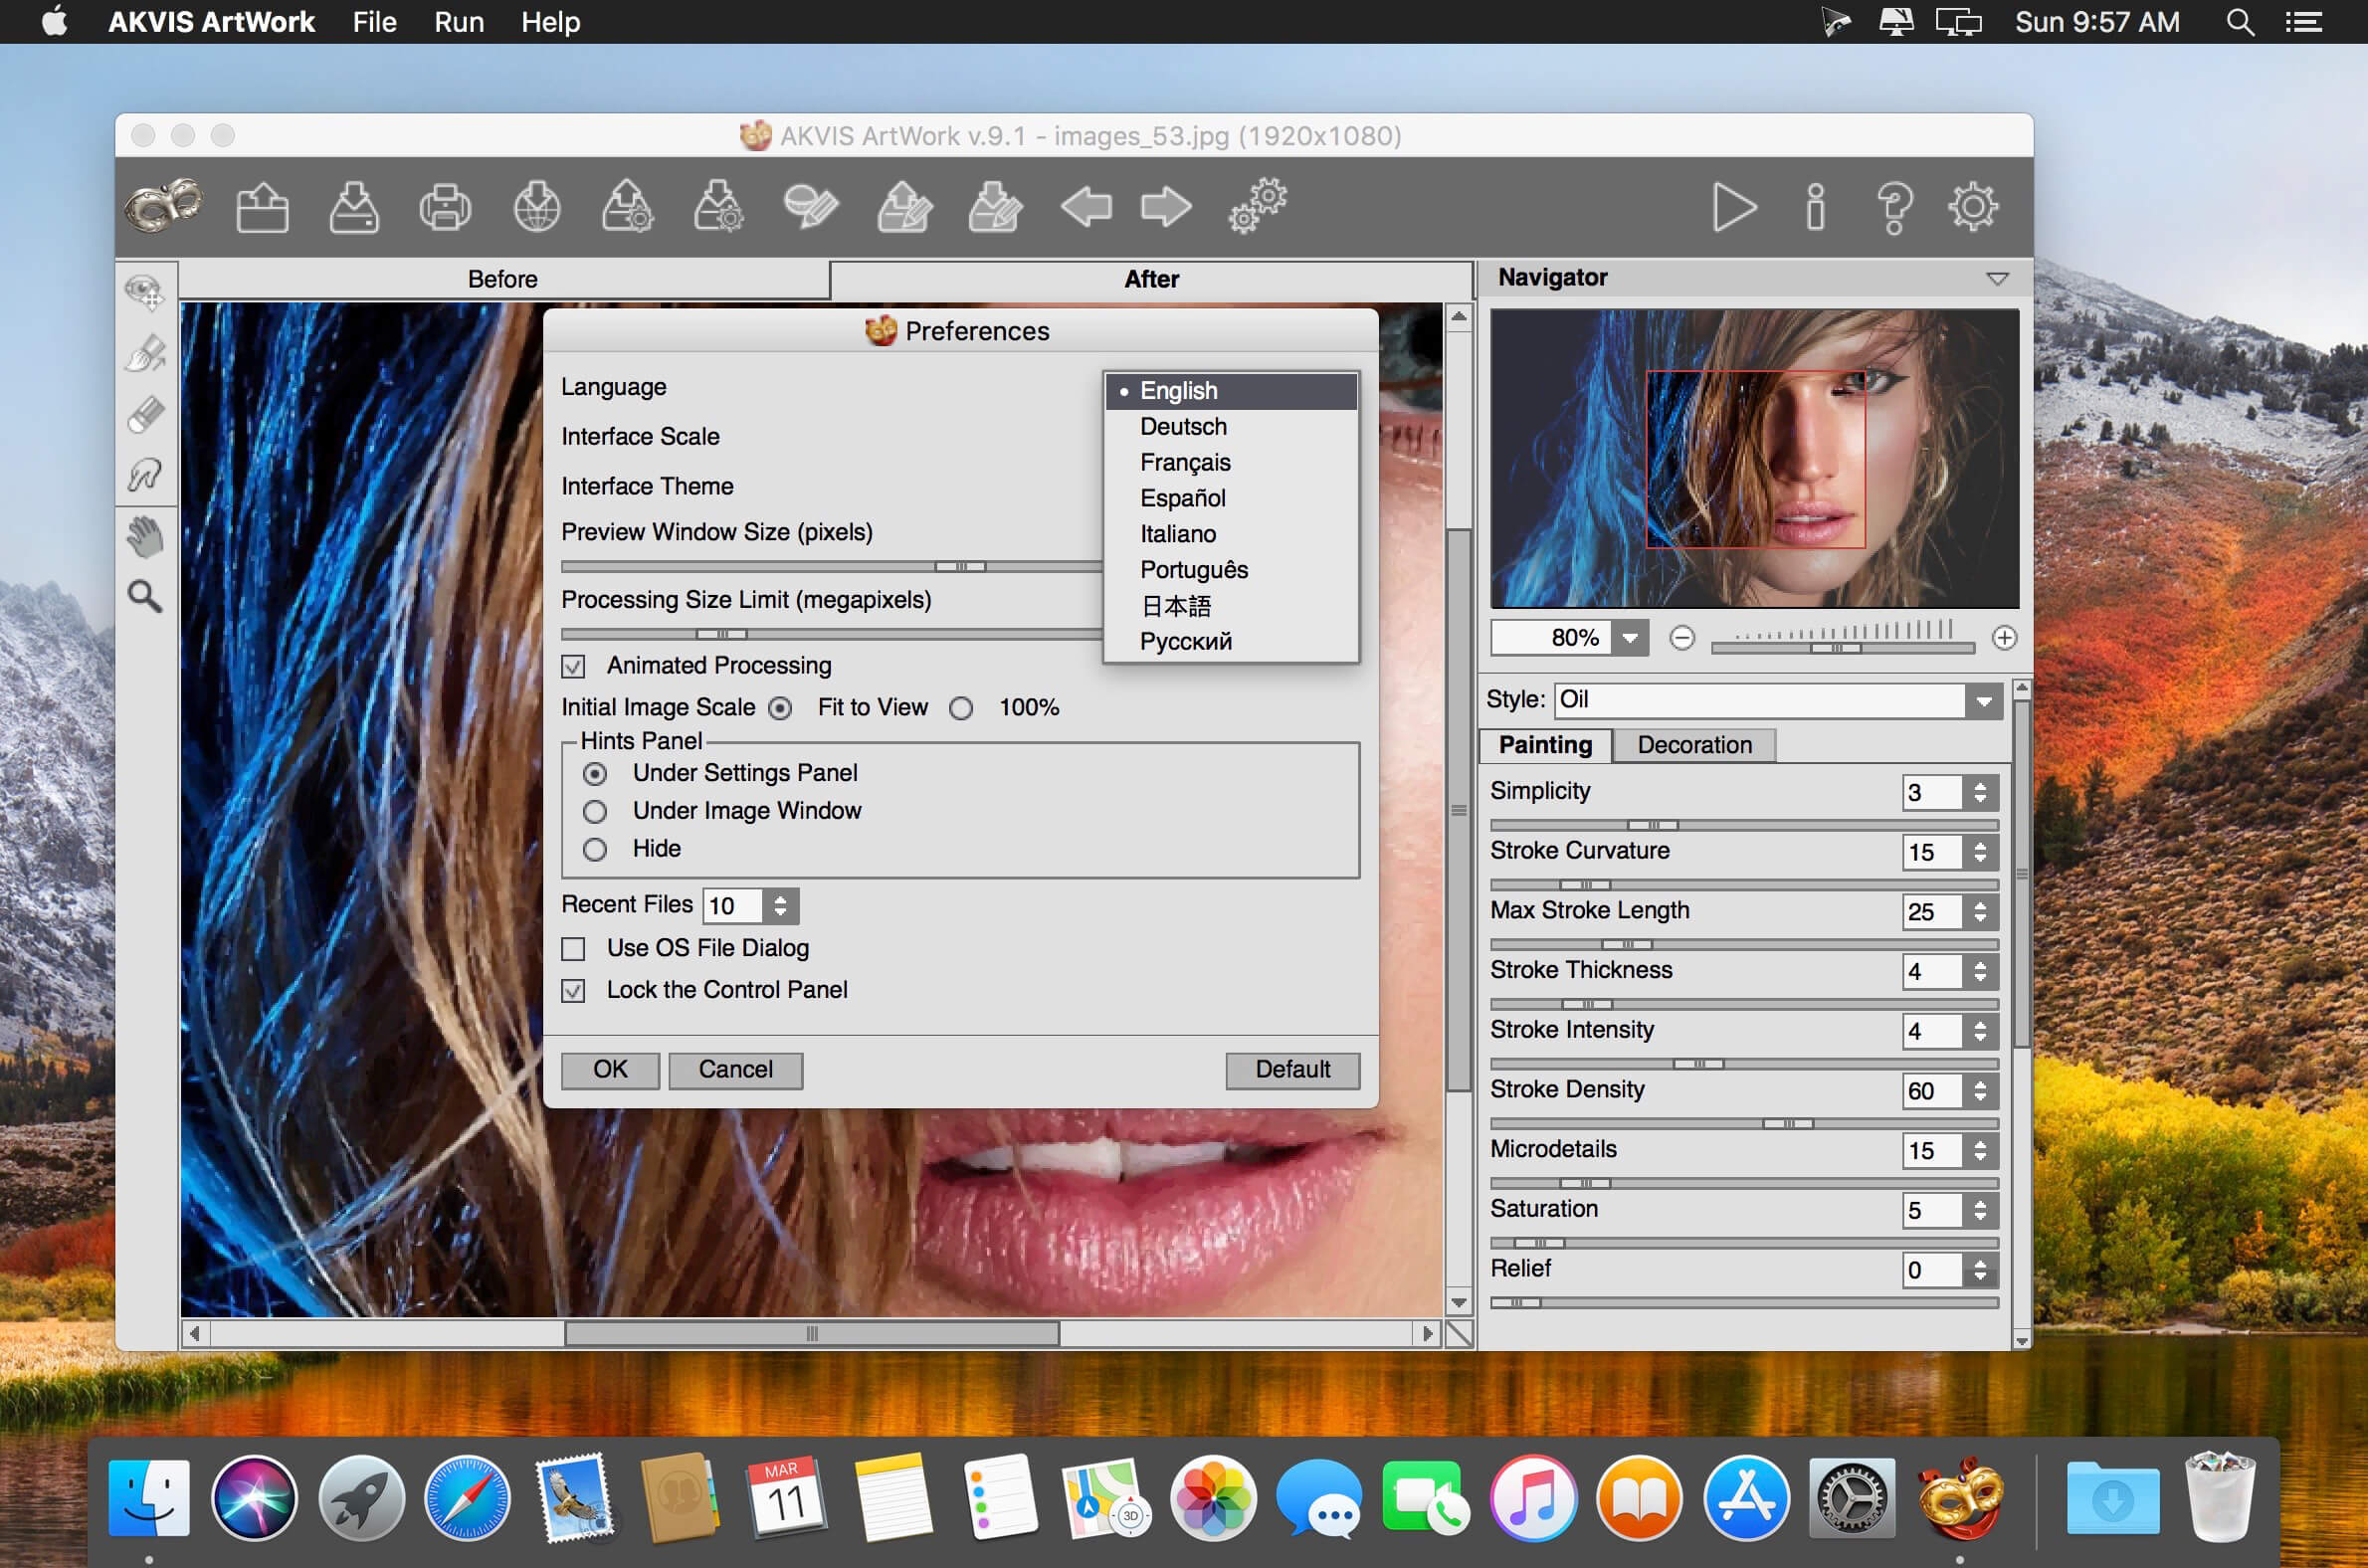Screen dimensions: 2368x1568
Task: Click the Navigator preview thumbnail
Action: click(x=1754, y=459)
